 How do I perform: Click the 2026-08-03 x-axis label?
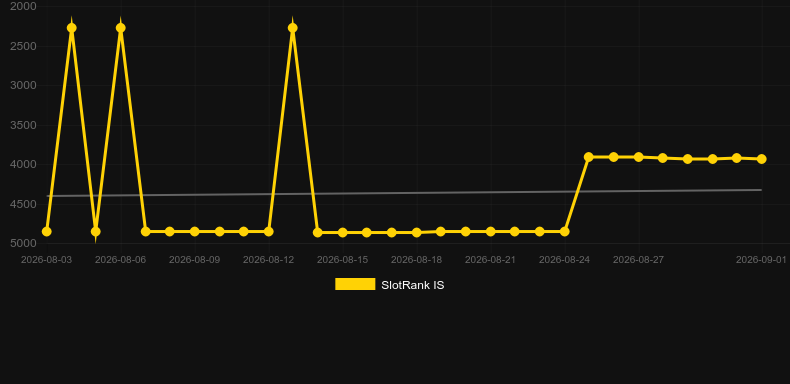tap(46, 260)
